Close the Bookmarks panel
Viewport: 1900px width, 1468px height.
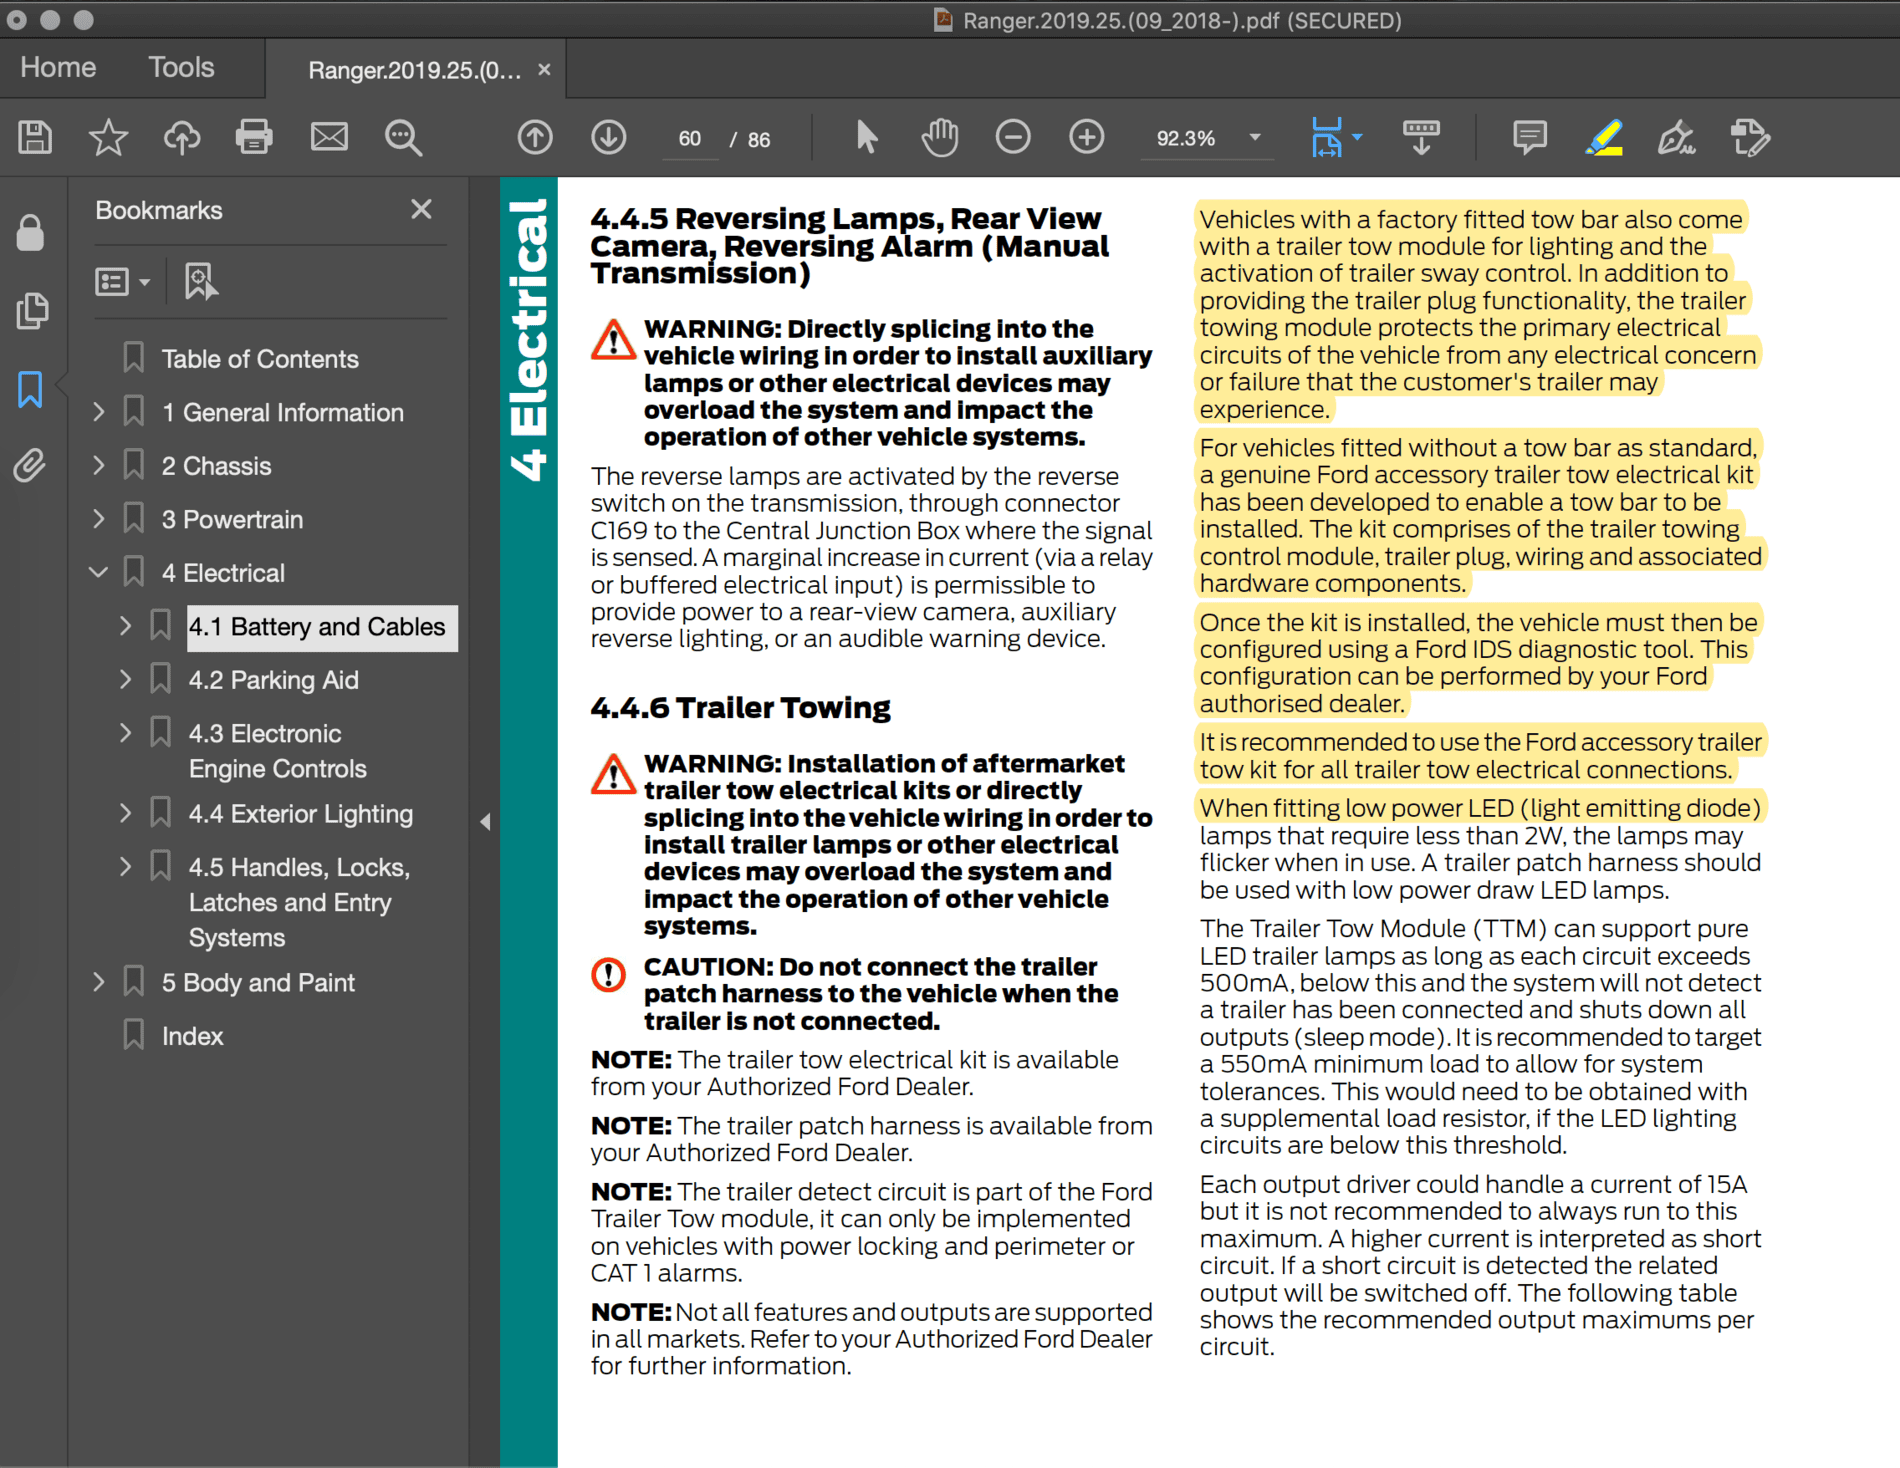coord(421,209)
